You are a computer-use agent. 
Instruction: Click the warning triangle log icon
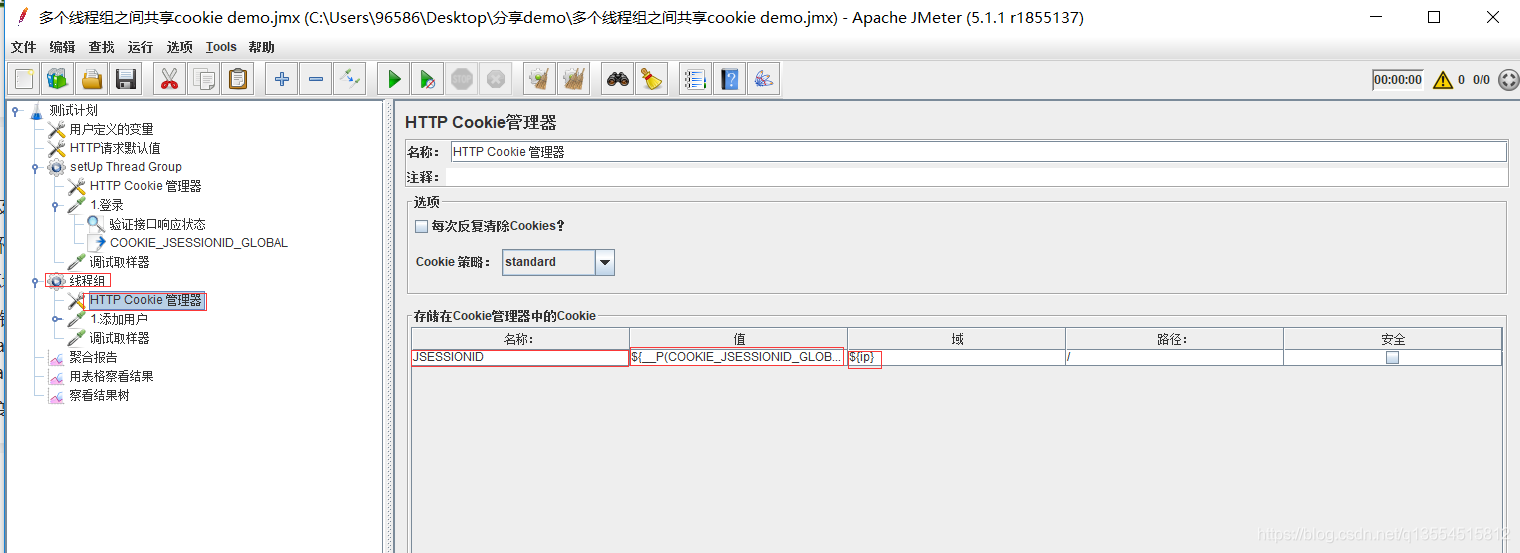coord(1442,80)
